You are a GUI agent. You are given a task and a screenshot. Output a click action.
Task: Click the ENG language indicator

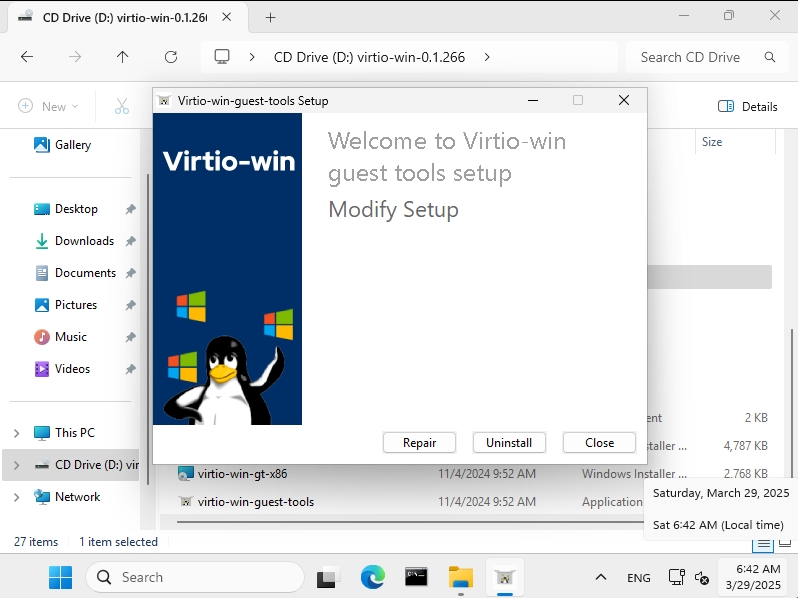click(x=639, y=578)
